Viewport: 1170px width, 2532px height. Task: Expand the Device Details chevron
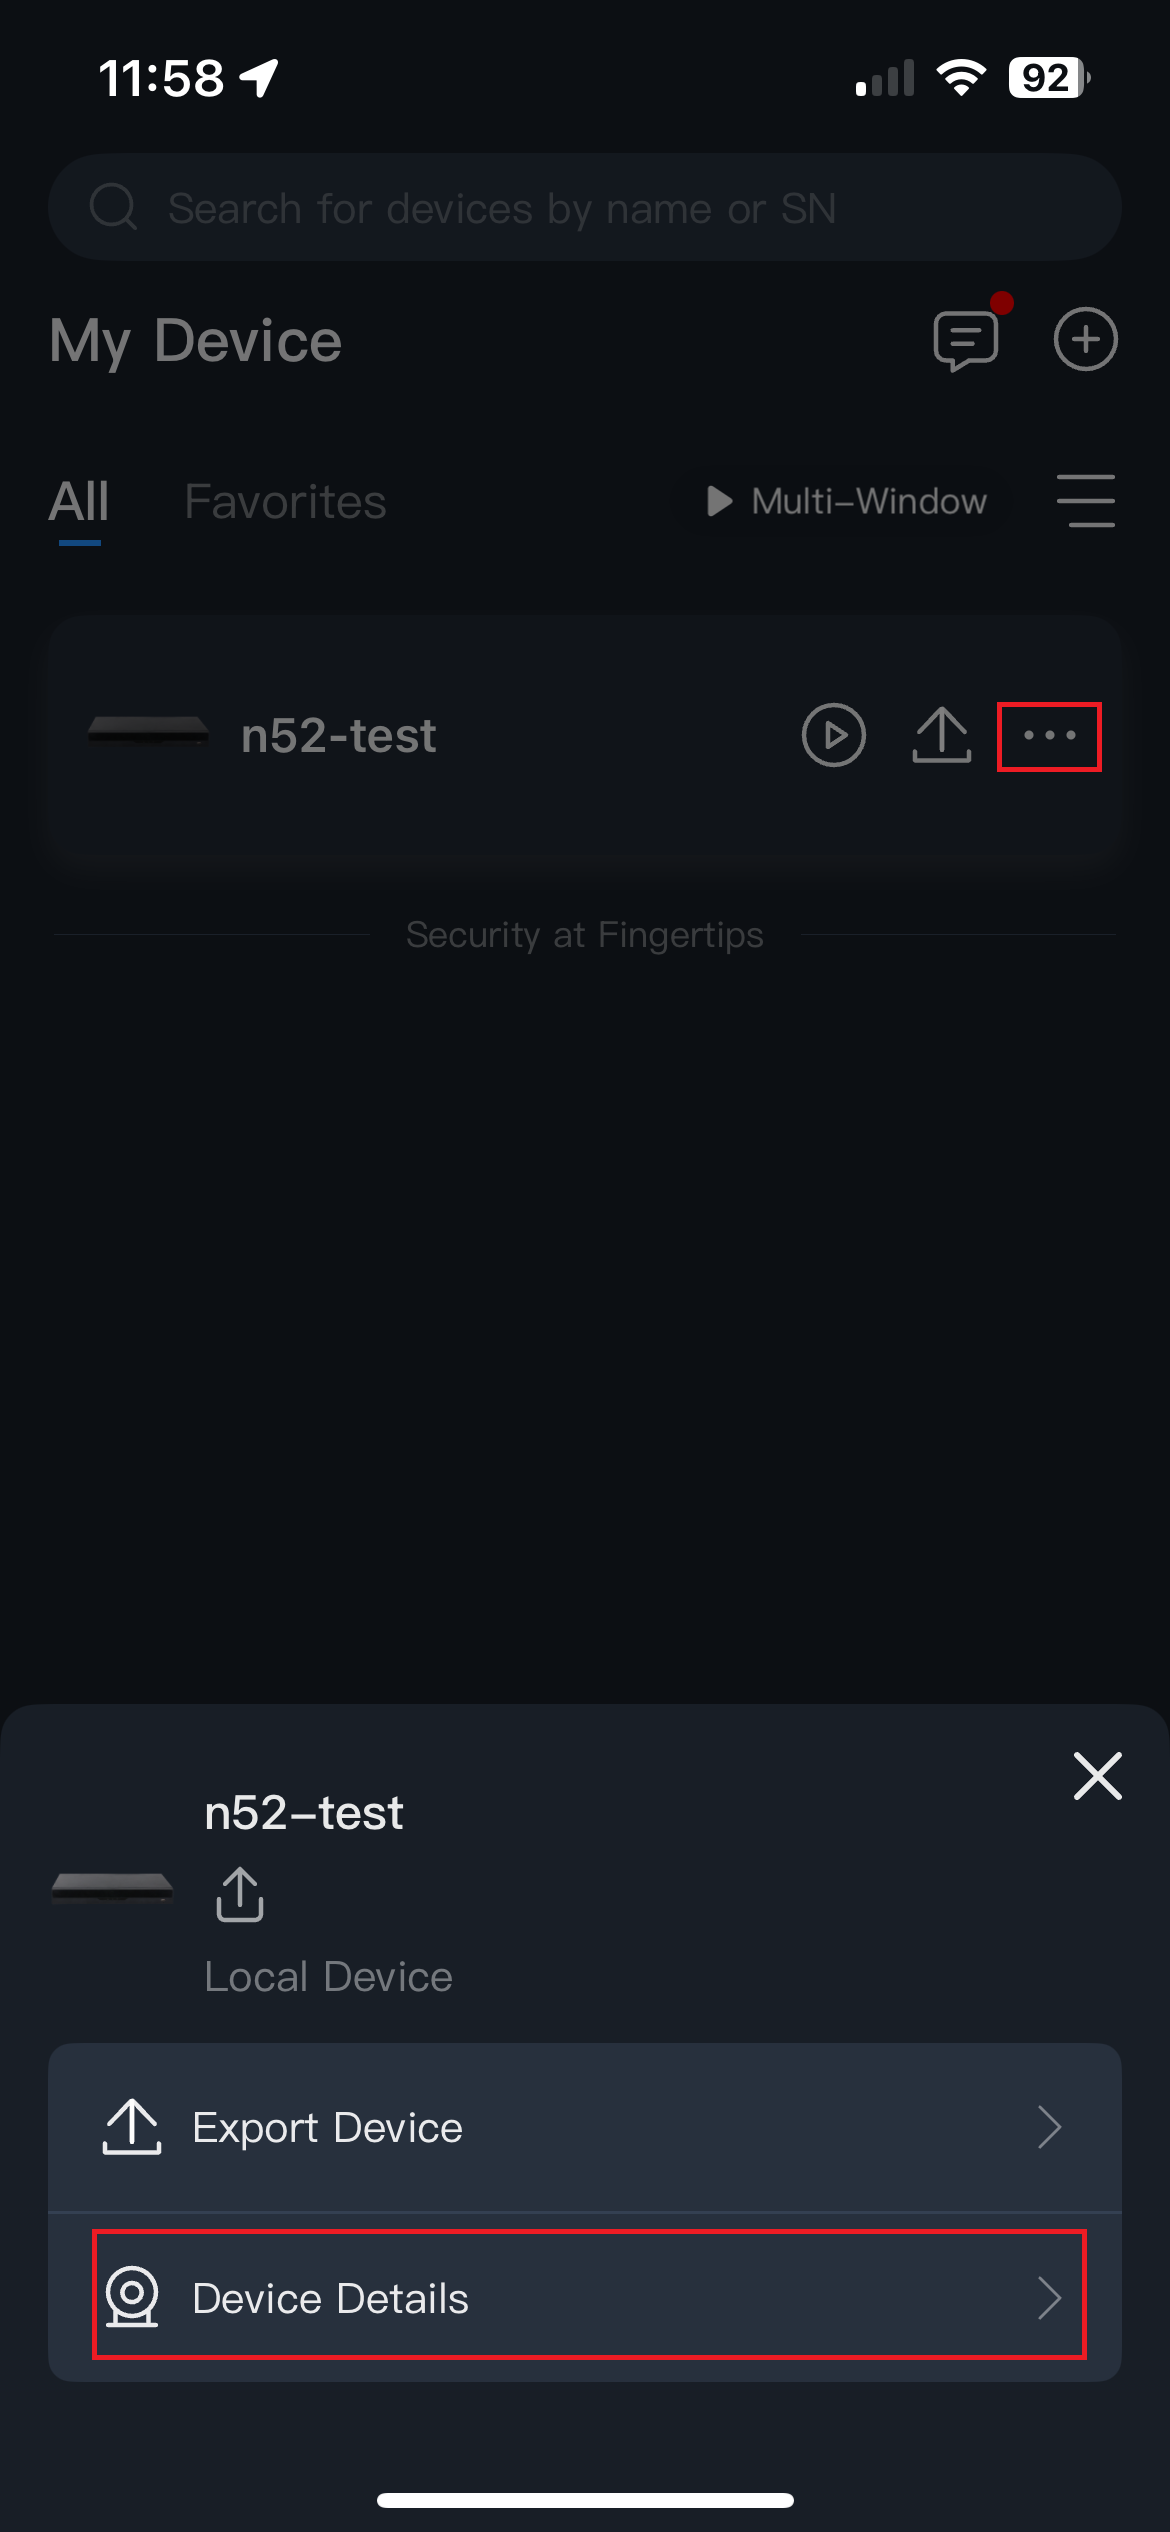point(1048,2297)
